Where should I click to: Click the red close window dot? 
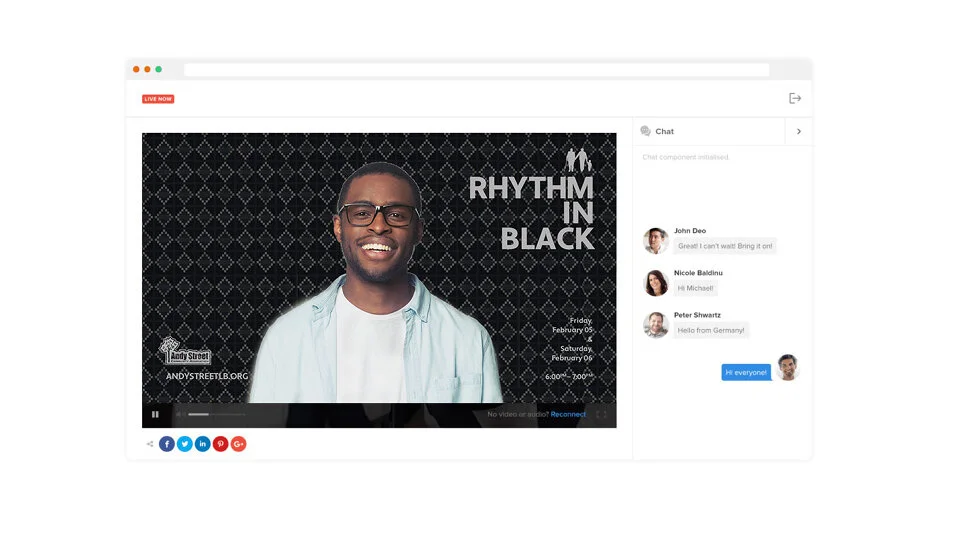[136, 69]
